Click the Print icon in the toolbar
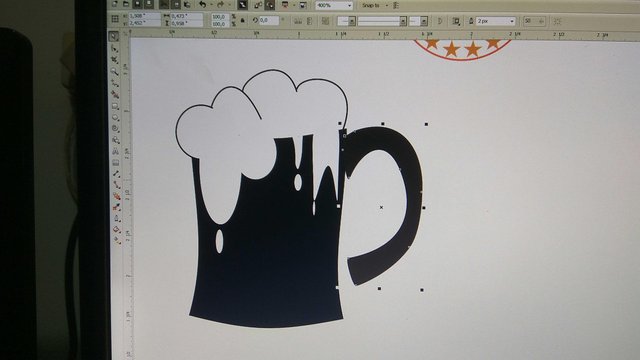Viewport: 640px width, 360px height. coord(149,4)
